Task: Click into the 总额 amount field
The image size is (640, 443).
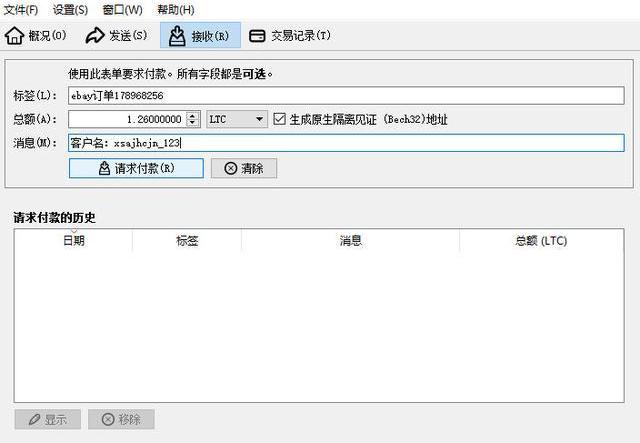Action: (127, 119)
